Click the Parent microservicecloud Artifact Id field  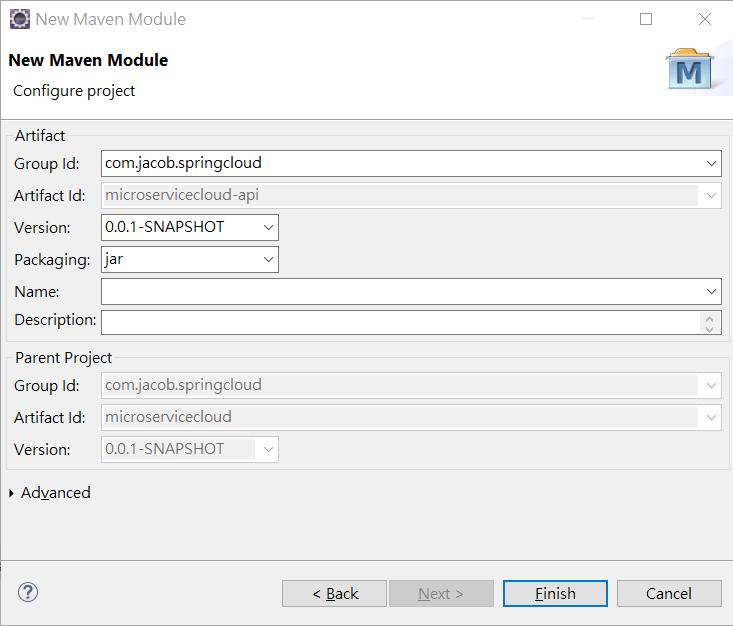coord(411,417)
